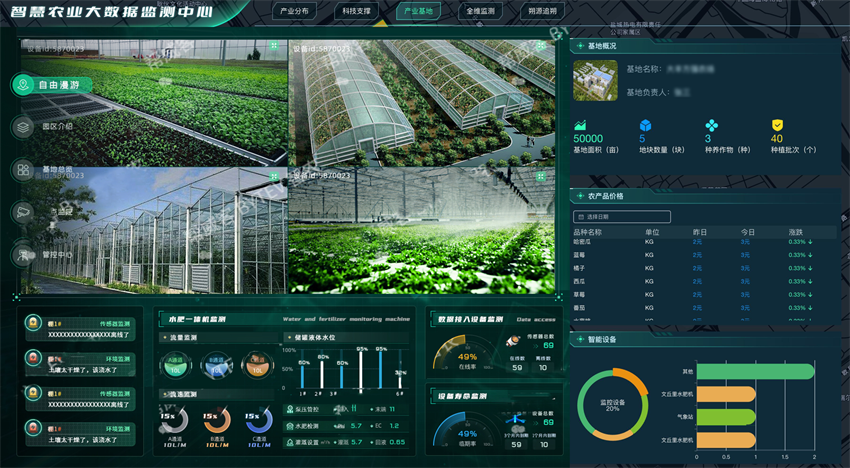Open the 朔源追溯 tab

point(543,11)
